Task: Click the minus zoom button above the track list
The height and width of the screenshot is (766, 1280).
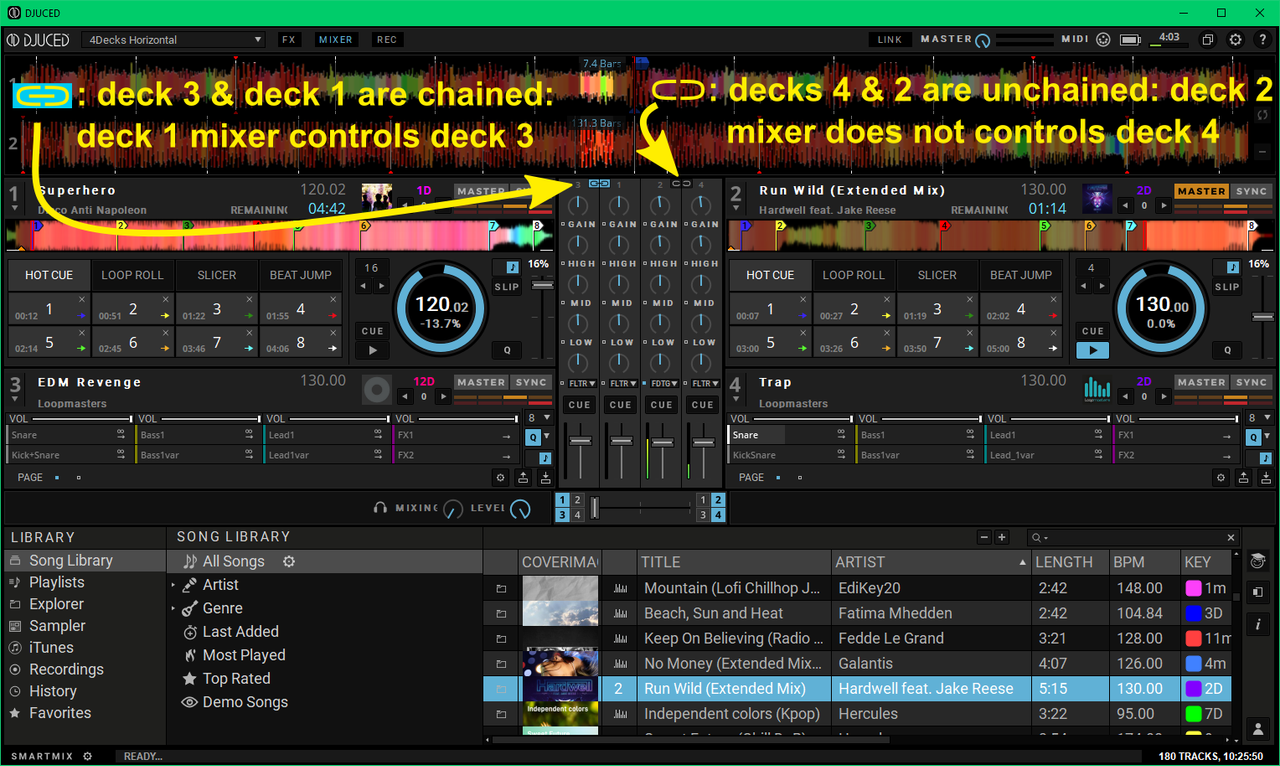Action: tap(984, 538)
